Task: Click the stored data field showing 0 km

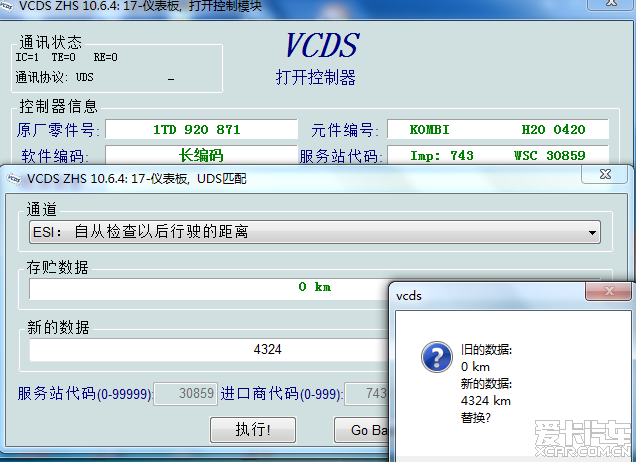Action: 209,288
